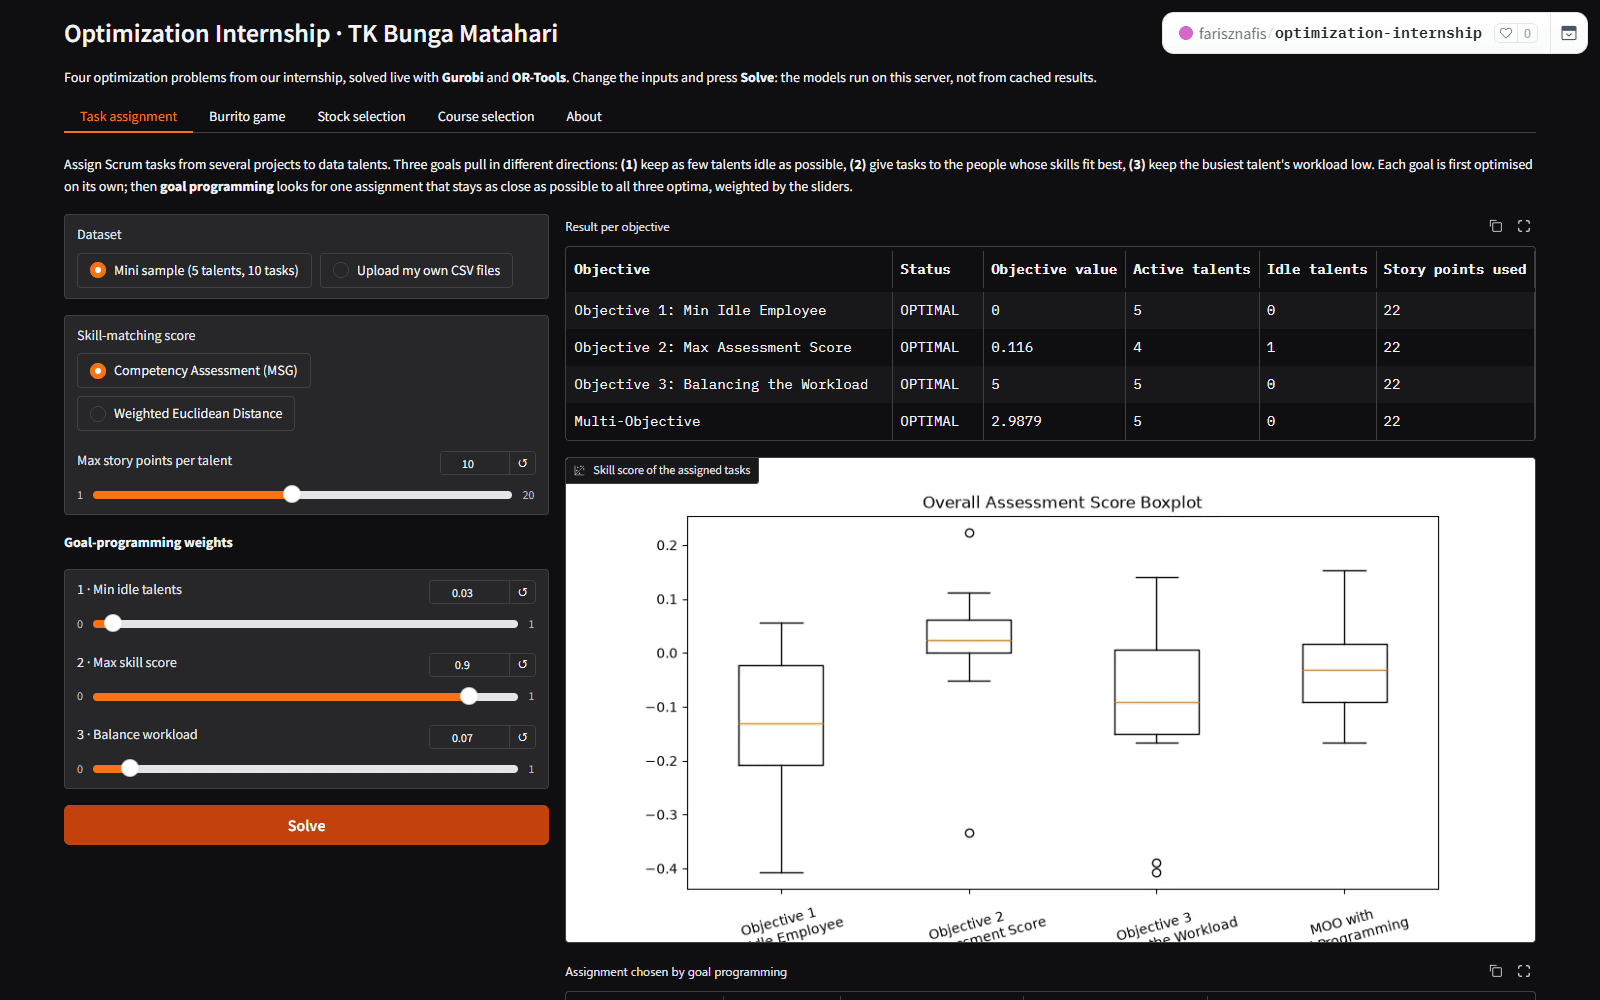Screen dimensions: 1600x1000
Task: Select Competency Assessment (MSG) scoring
Action: pos(194,370)
